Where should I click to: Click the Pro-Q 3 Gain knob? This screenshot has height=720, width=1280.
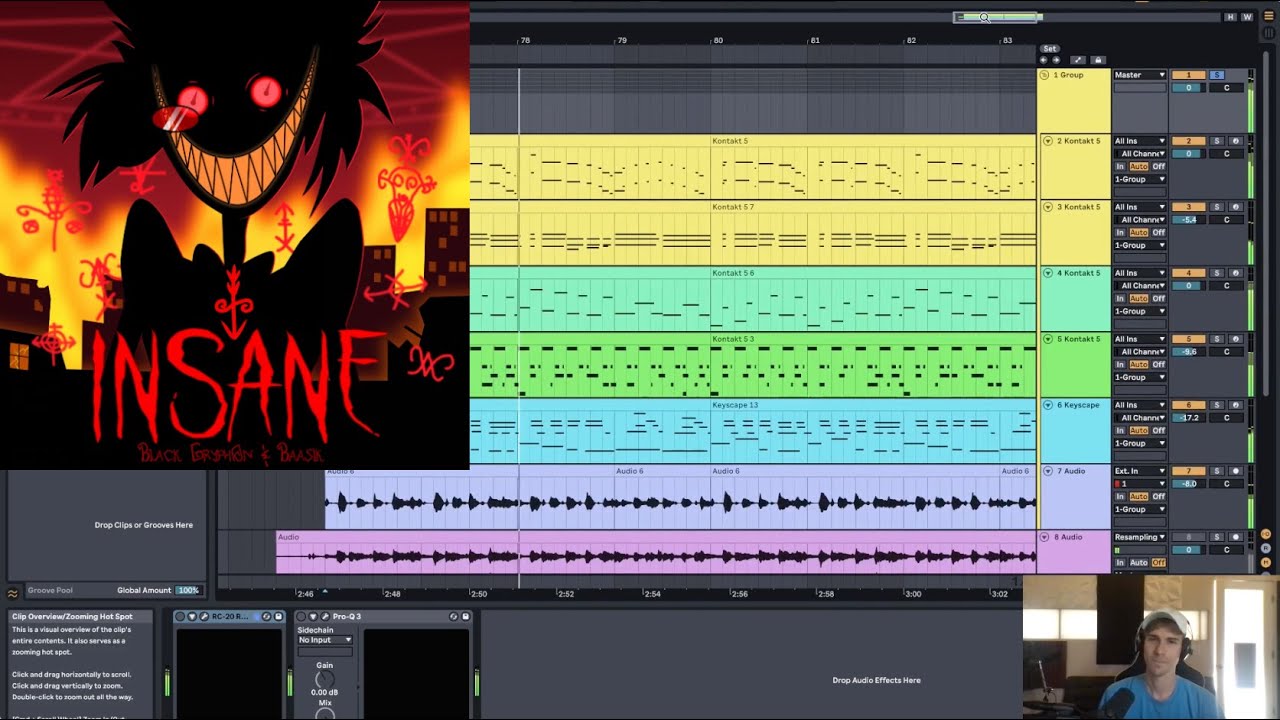[325, 680]
